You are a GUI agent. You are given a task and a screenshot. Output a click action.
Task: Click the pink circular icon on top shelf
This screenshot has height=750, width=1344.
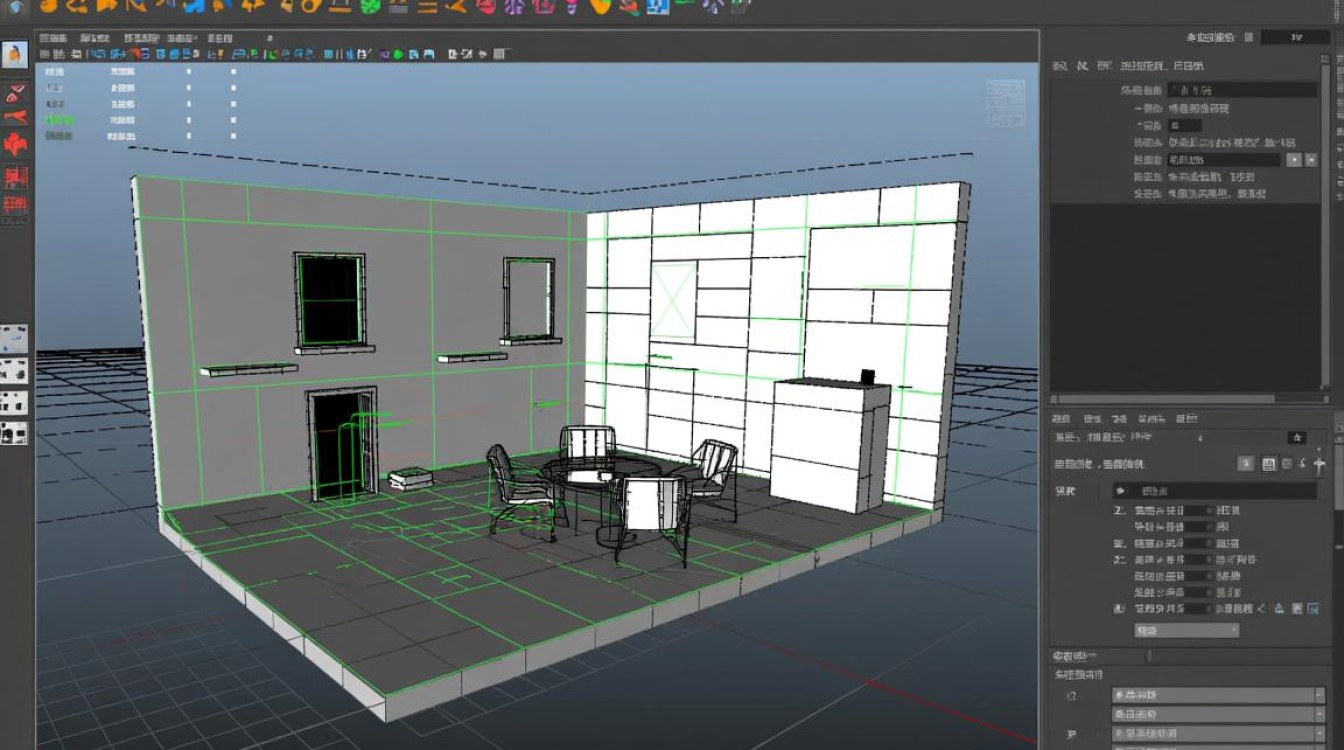485,6
